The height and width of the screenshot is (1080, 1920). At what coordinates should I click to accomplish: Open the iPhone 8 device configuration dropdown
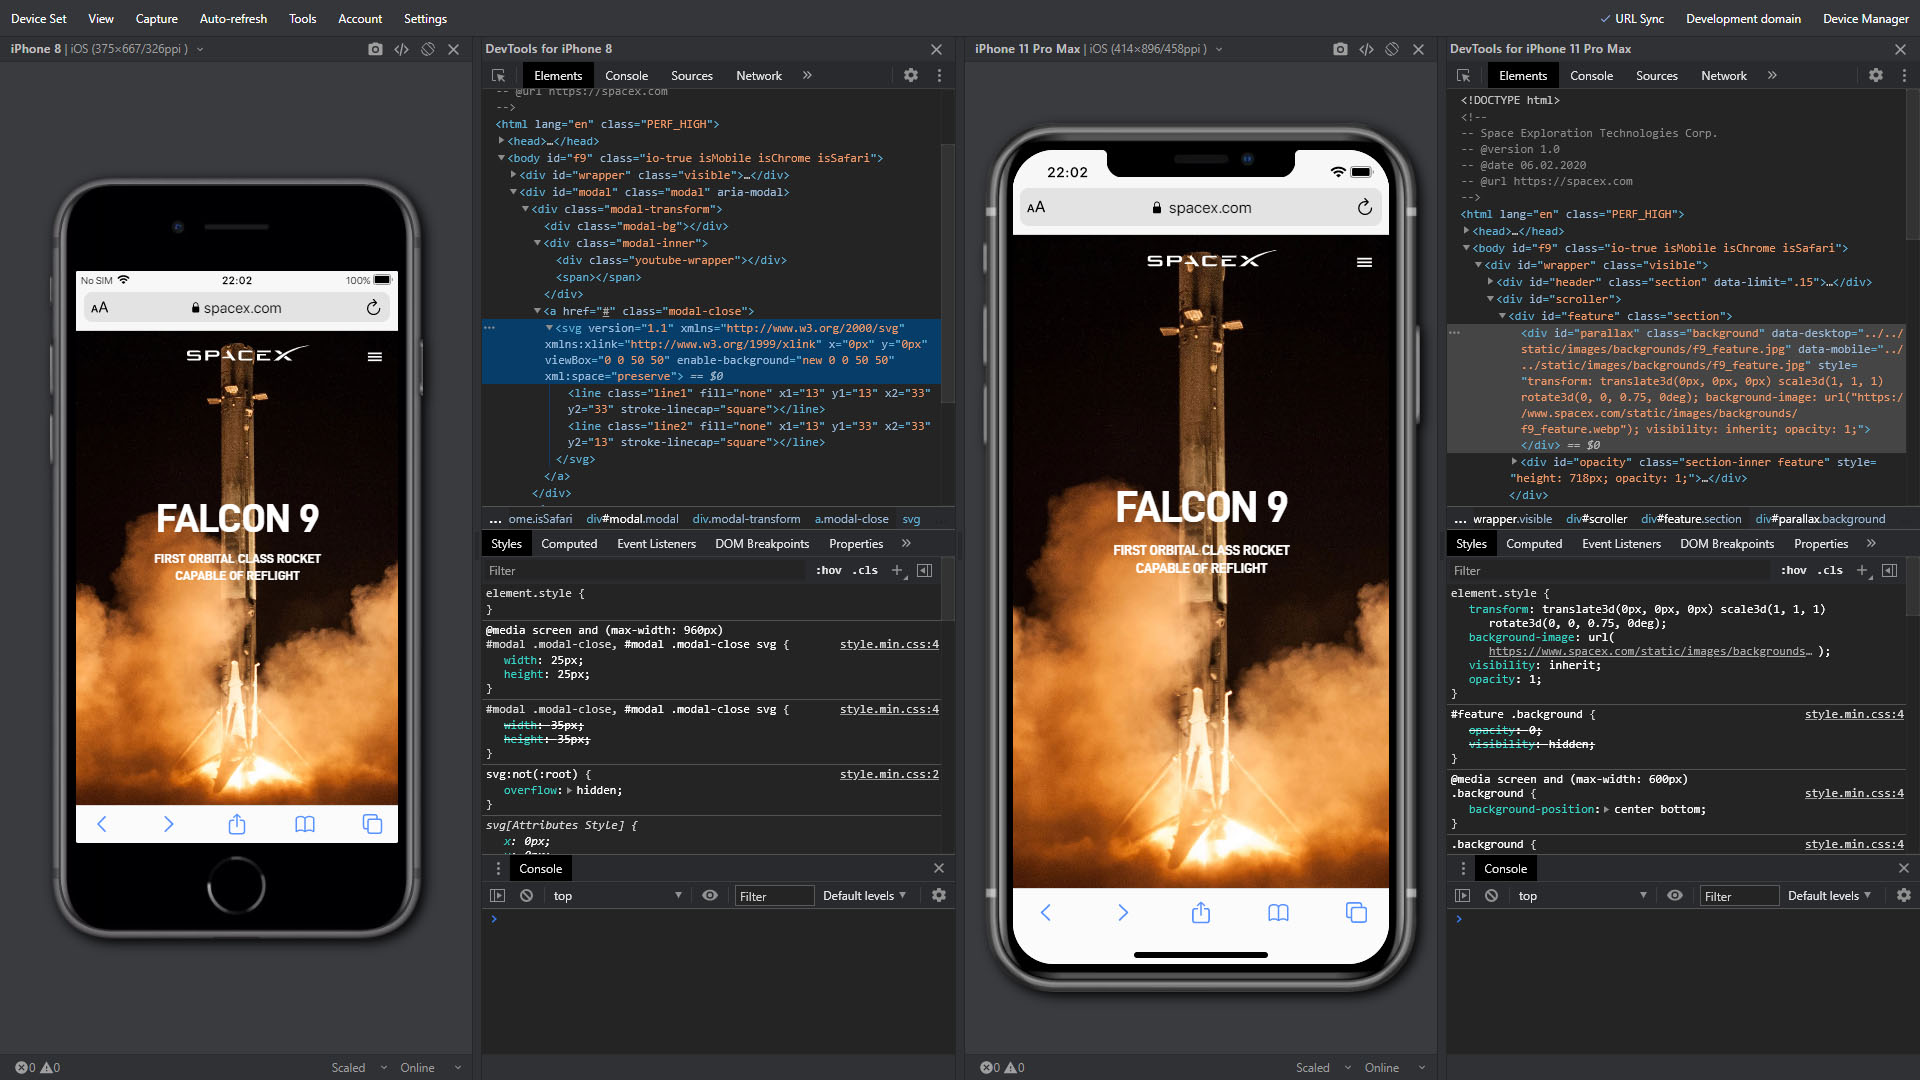pos(201,48)
